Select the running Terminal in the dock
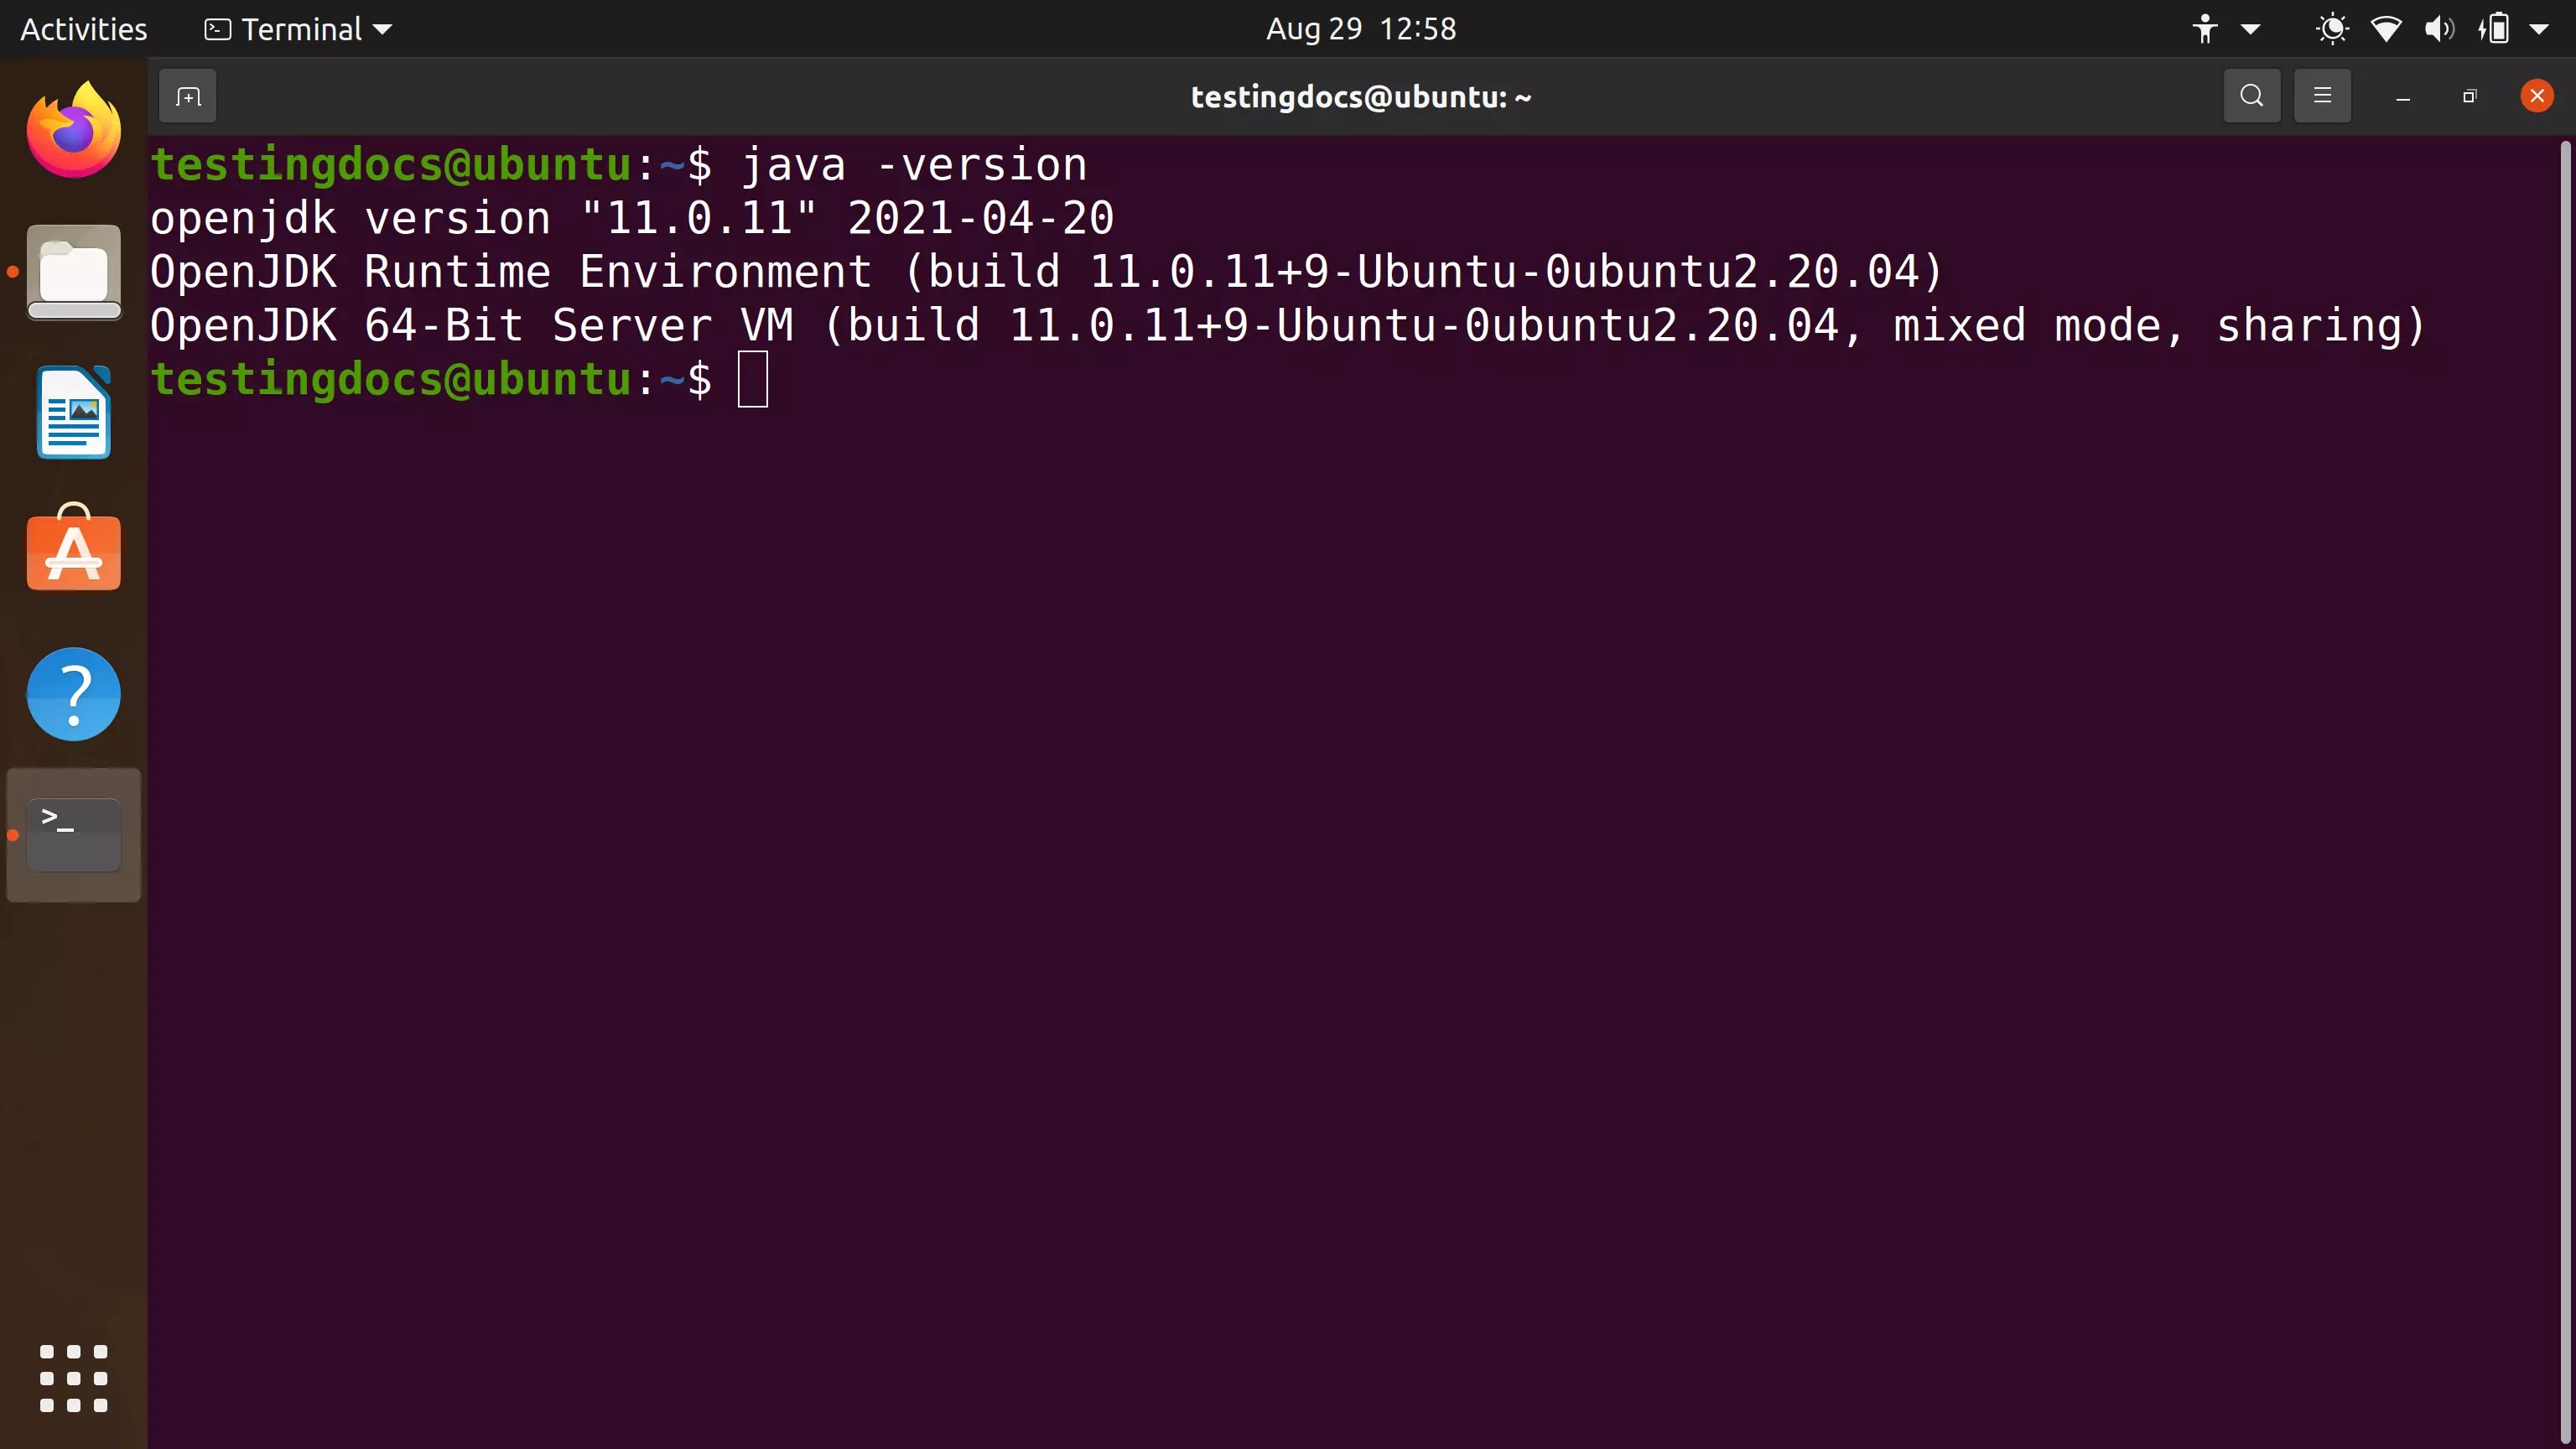 [73, 833]
